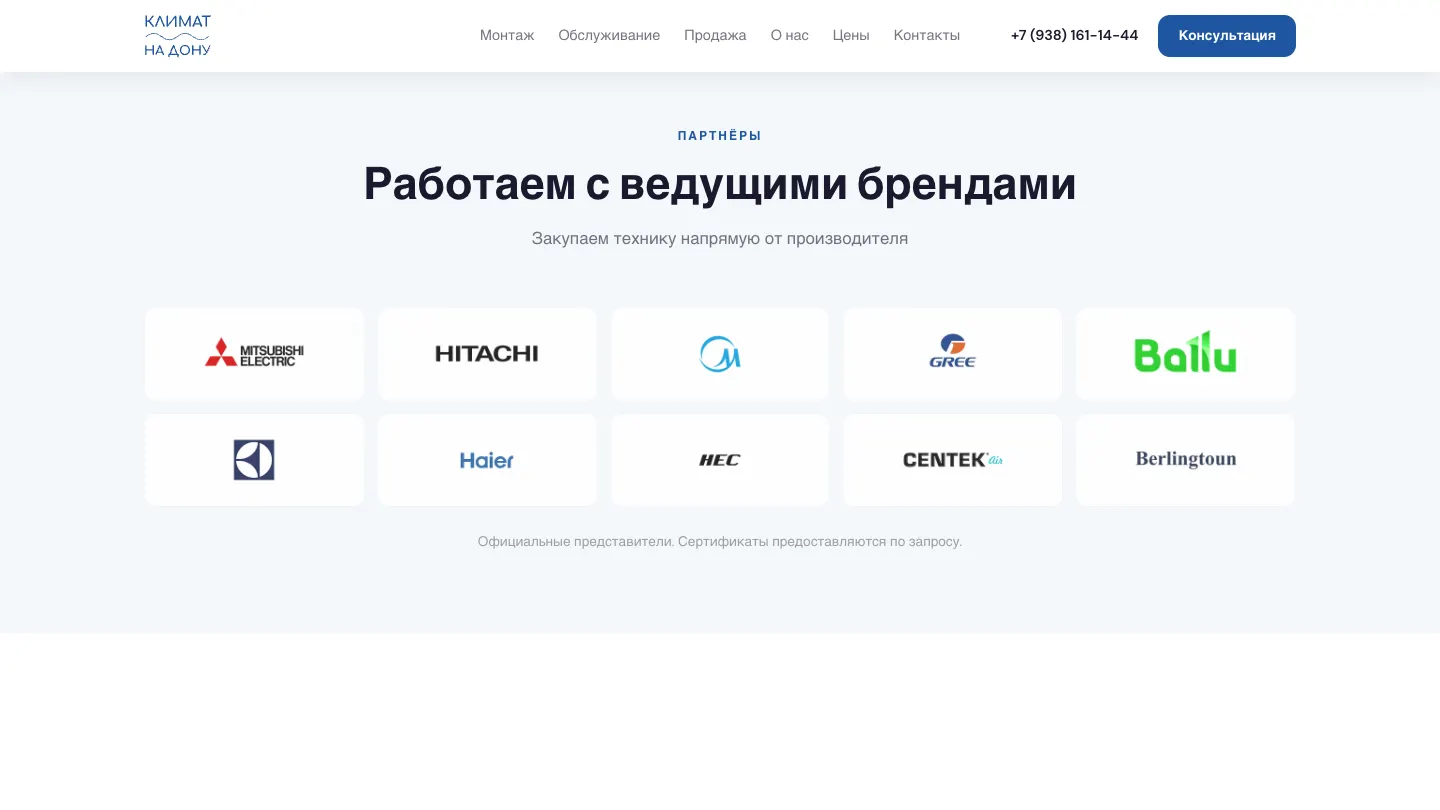Select the HEC logo card
1440x810 pixels.
[x=720, y=460]
